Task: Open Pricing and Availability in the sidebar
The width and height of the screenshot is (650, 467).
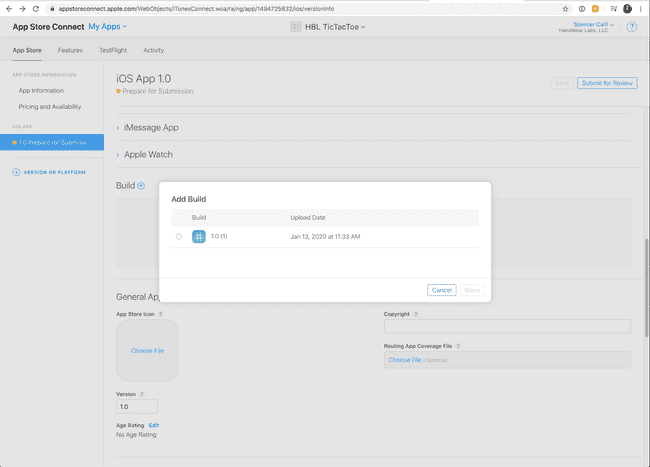Action: pyautogui.click(x=50, y=106)
